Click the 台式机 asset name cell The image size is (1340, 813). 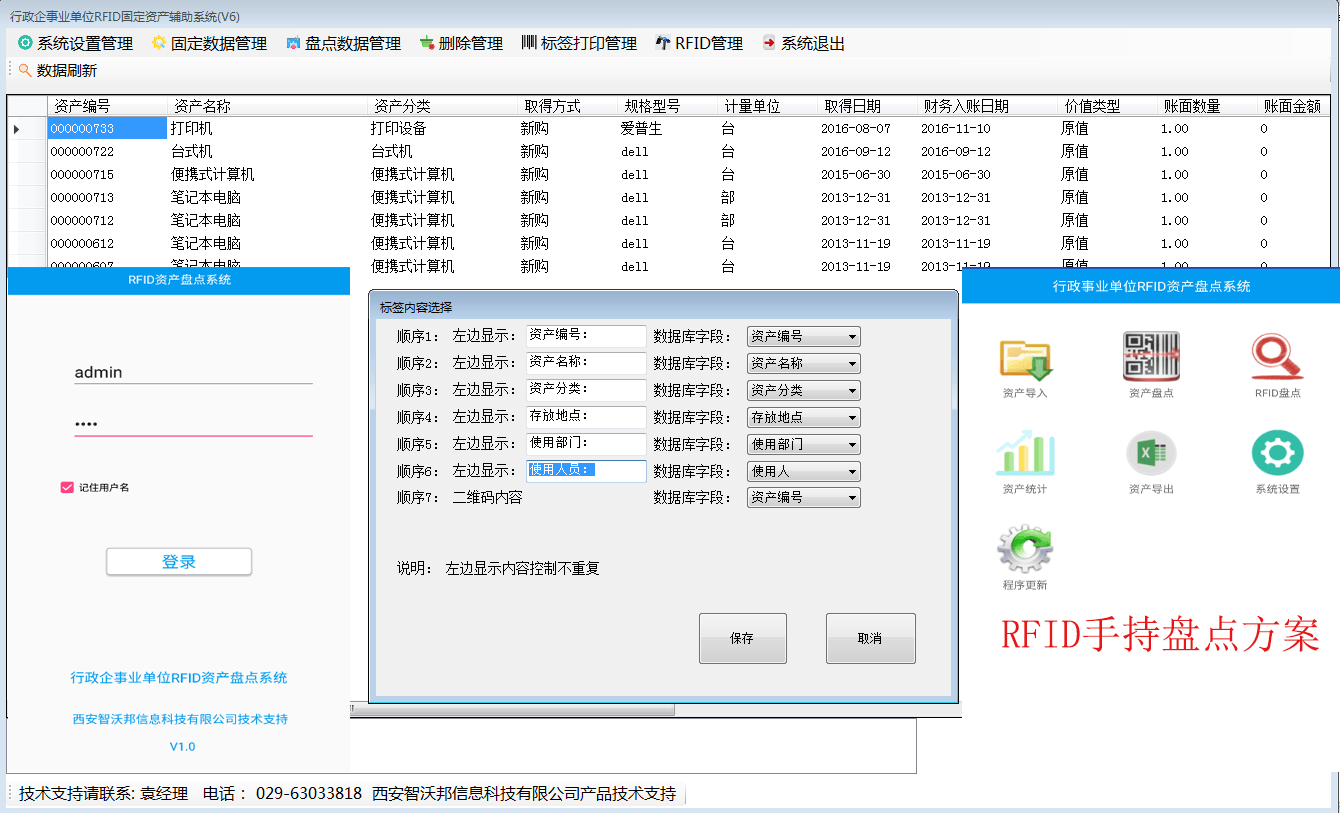(x=267, y=151)
